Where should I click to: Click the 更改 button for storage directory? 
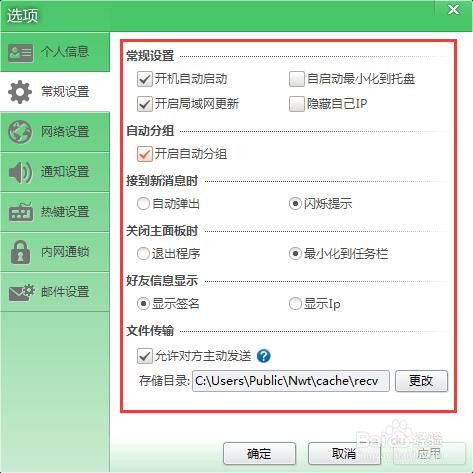click(x=421, y=381)
